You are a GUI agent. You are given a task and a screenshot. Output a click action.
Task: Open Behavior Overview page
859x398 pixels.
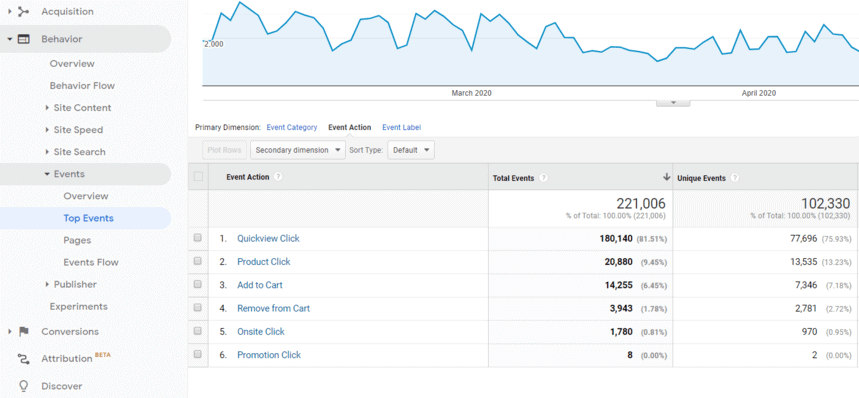72,64
